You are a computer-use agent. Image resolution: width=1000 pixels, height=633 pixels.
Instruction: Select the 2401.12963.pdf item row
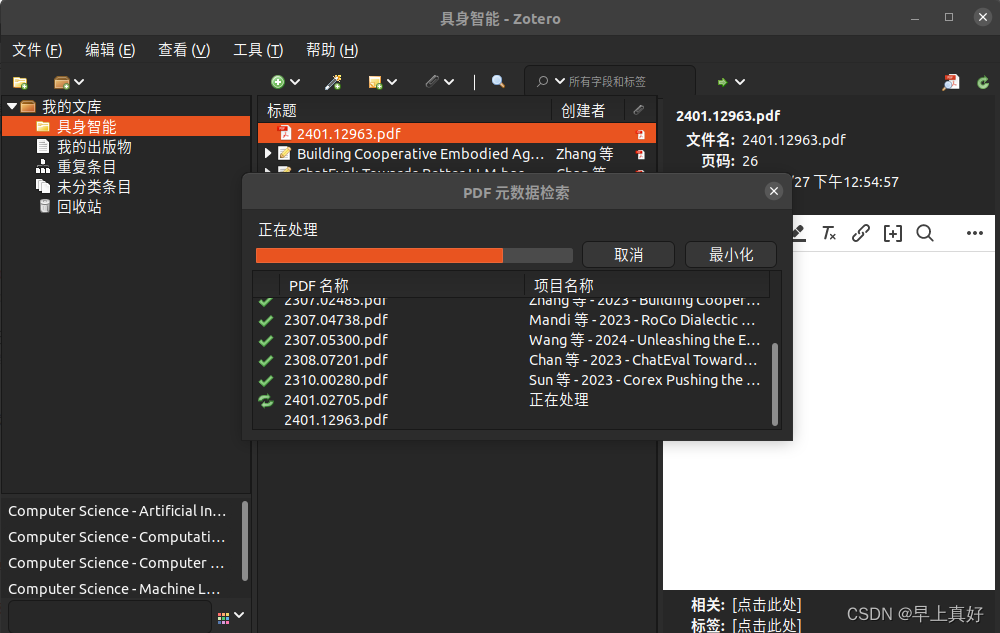tap(457, 133)
